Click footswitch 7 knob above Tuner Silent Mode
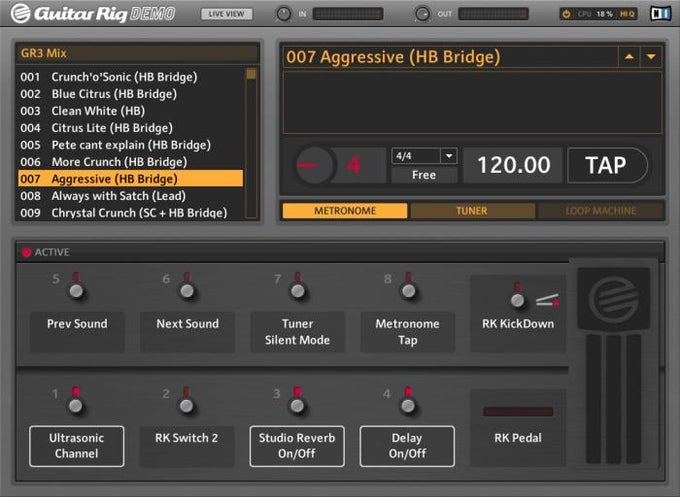 pos(298,290)
